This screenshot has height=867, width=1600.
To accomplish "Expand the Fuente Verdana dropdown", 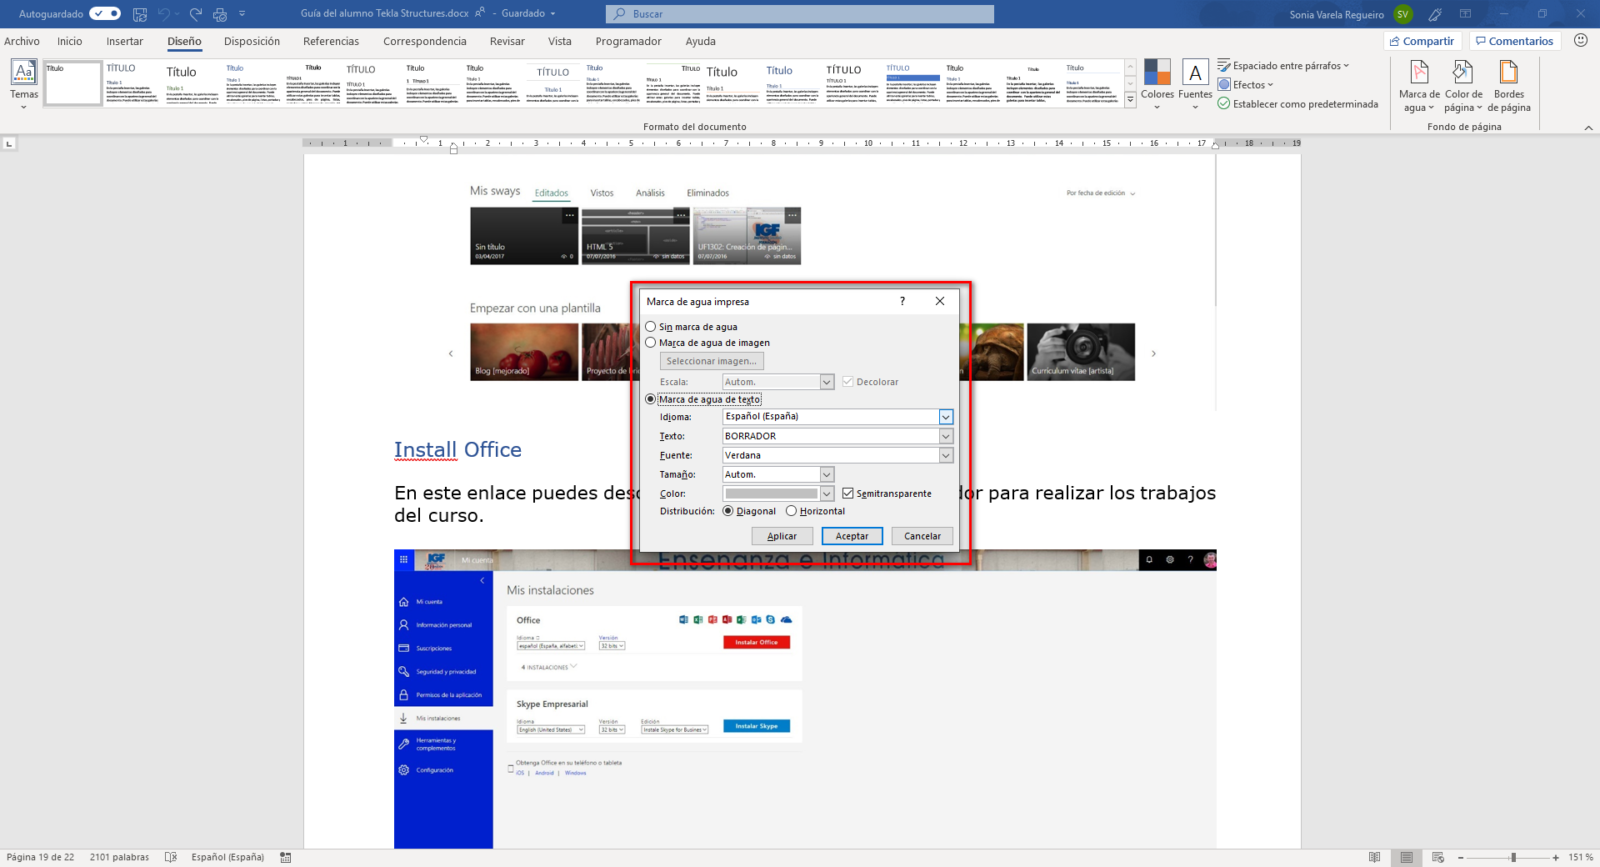I will 945,456.
